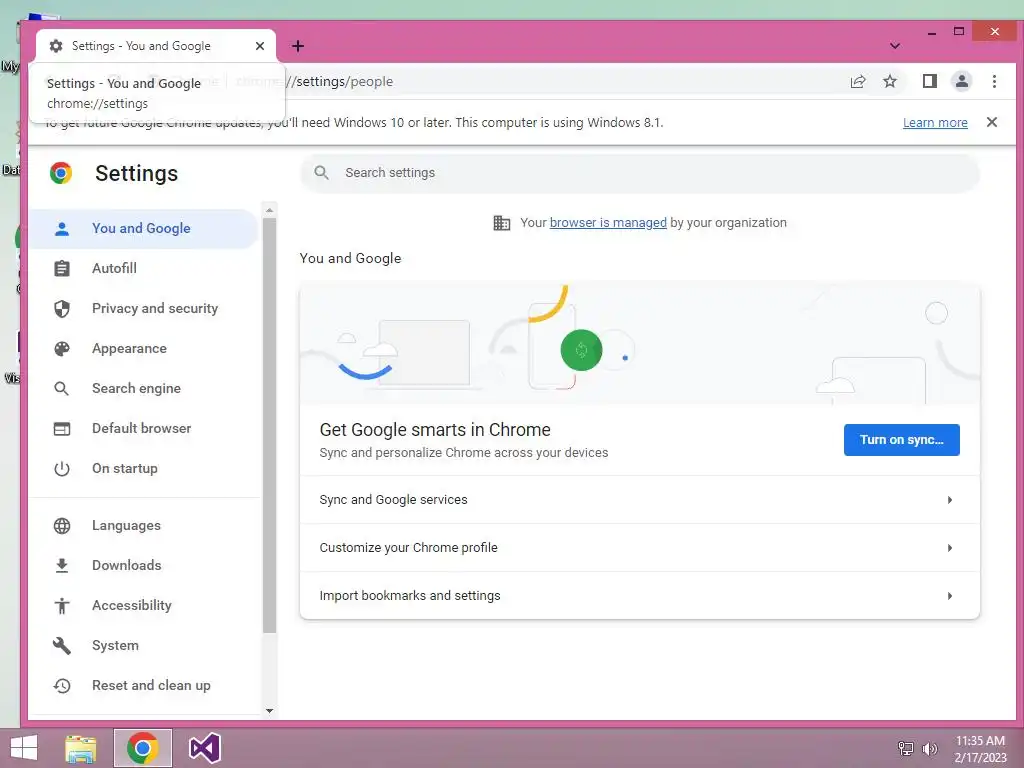1024x768 pixels.
Task: Open File Explorer from the taskbar
Action: (x=81, y=748)
